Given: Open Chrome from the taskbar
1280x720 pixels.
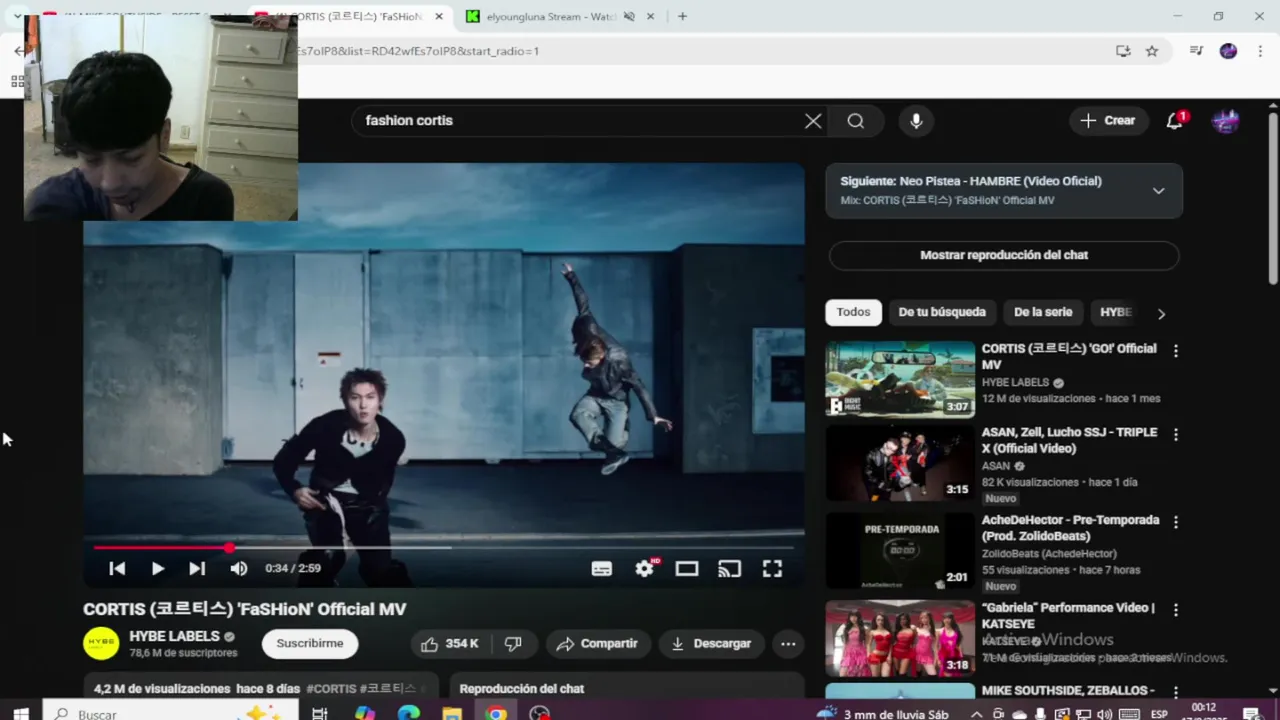Looking at the screenshot, I should [x=496, y=714].
